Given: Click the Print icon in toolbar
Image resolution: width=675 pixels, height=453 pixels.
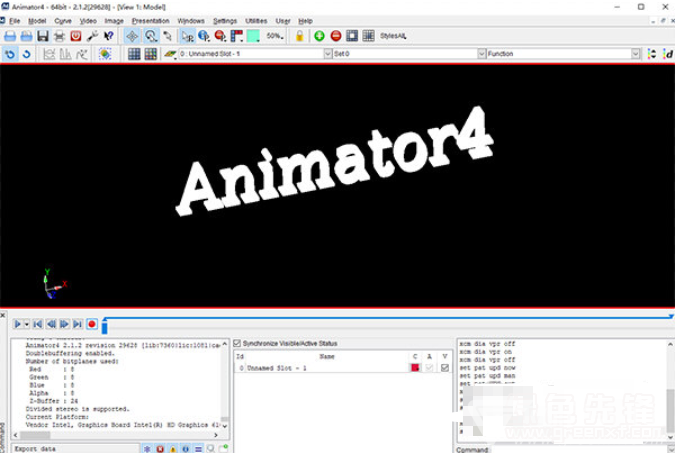Looking at the screenshot, I should point(59,36).
